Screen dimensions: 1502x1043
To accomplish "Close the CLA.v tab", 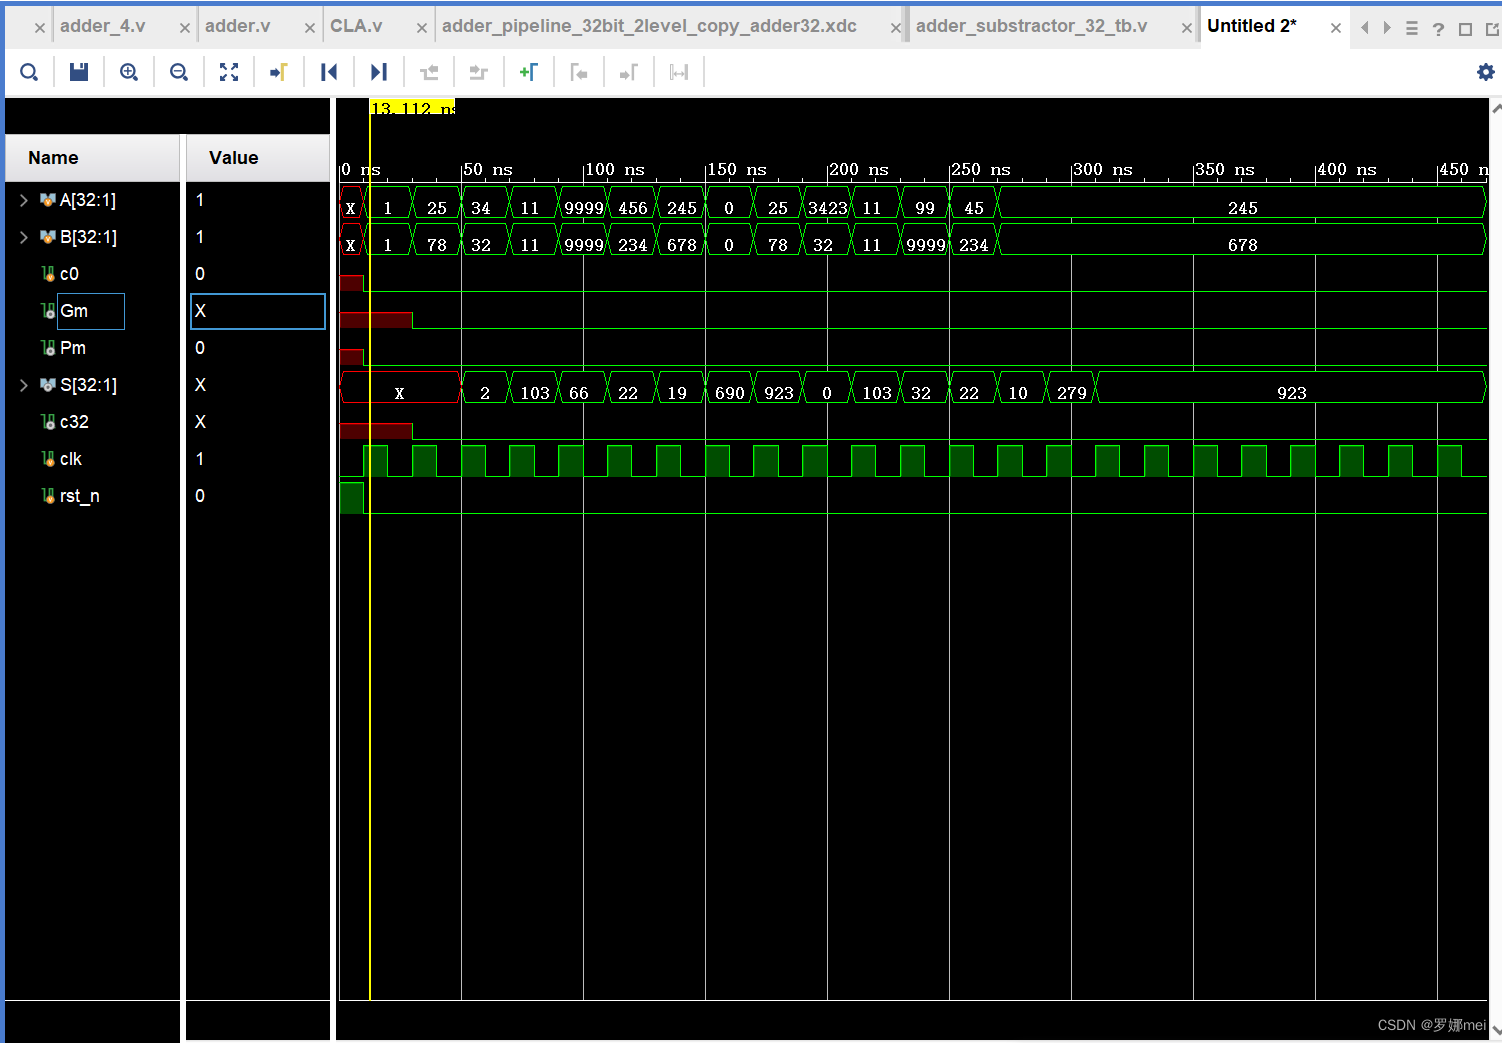I will 422,28.
